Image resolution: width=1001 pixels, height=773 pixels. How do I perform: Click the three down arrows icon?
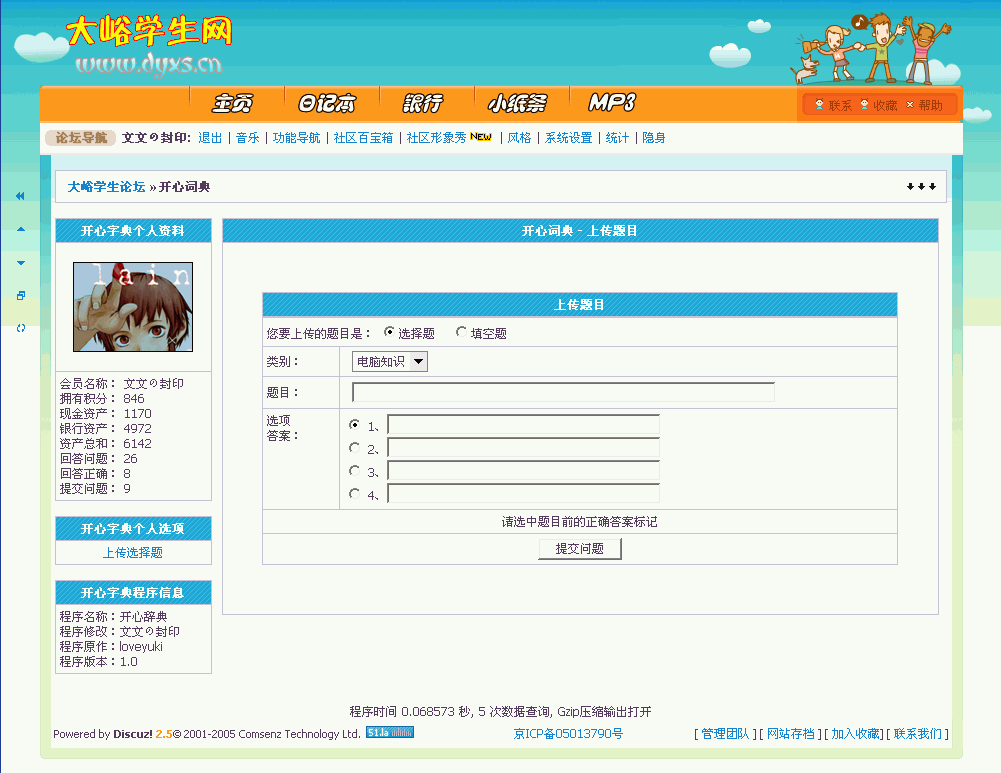[921, 186]
